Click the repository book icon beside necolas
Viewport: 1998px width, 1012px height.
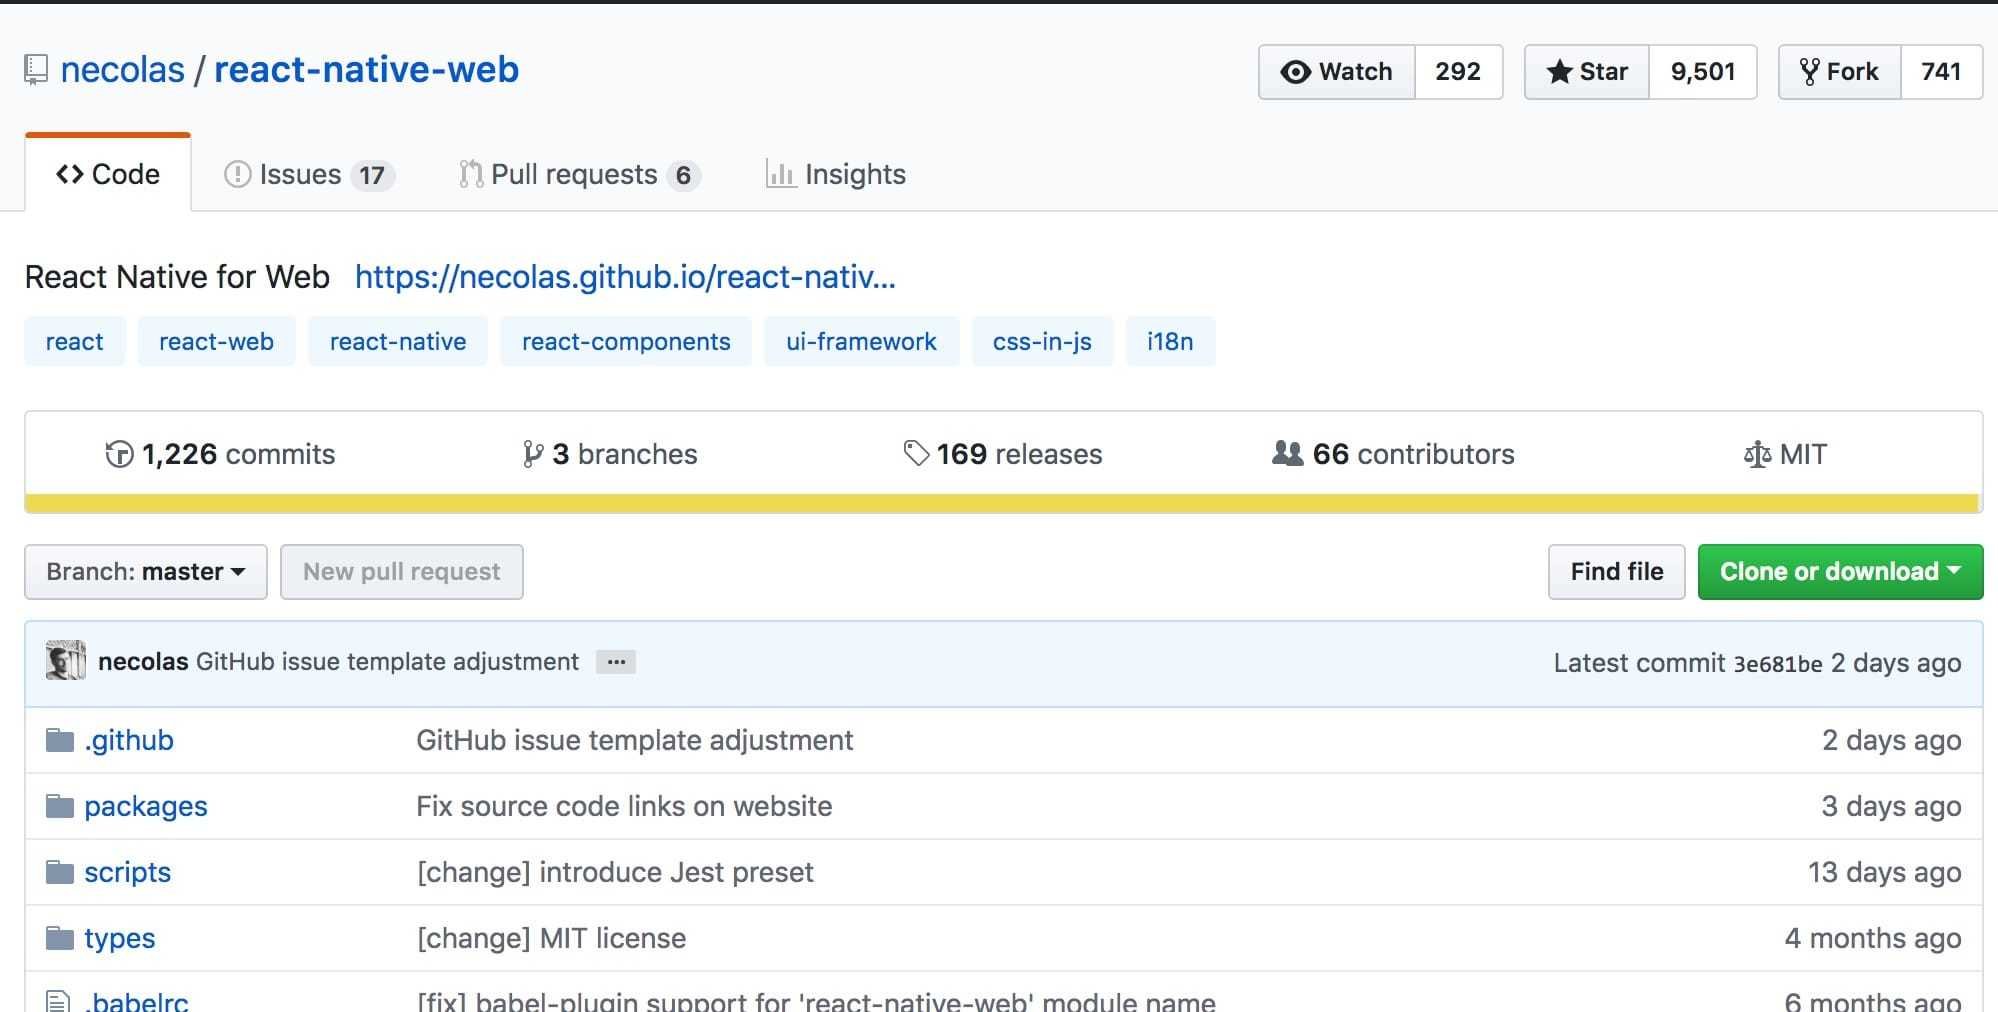pyautogui.click(x=36, y=70)
